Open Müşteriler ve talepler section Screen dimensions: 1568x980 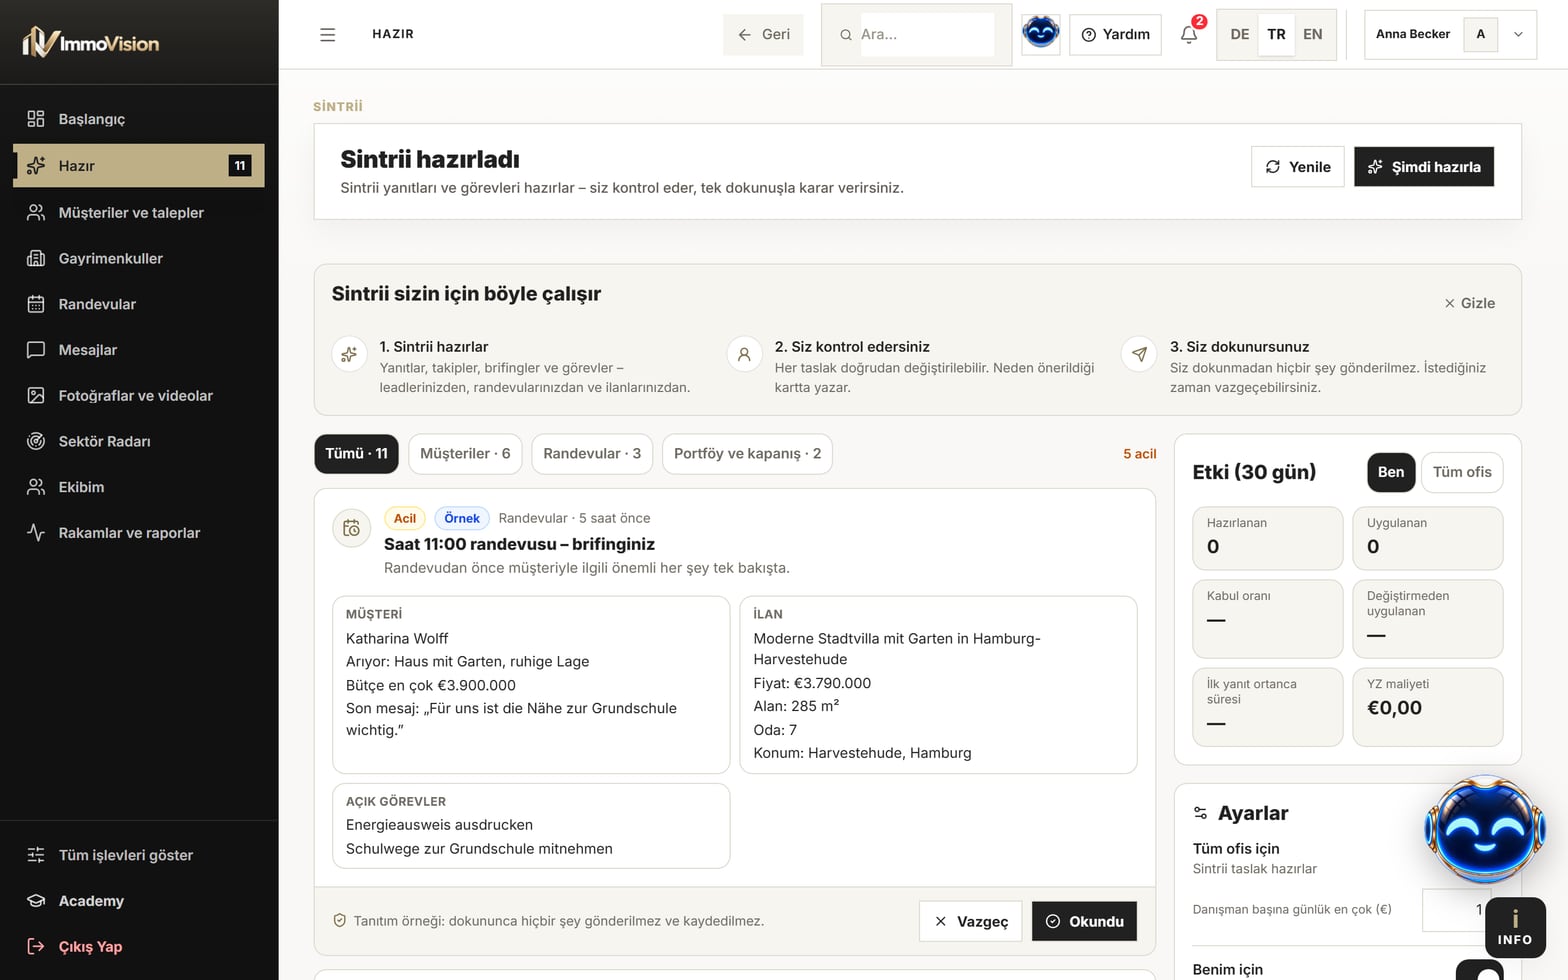pos(139,212)
